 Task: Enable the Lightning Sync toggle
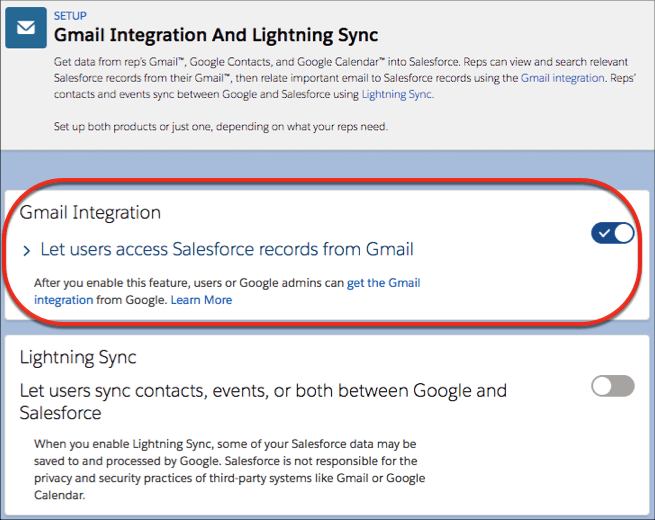pos(612,386)
